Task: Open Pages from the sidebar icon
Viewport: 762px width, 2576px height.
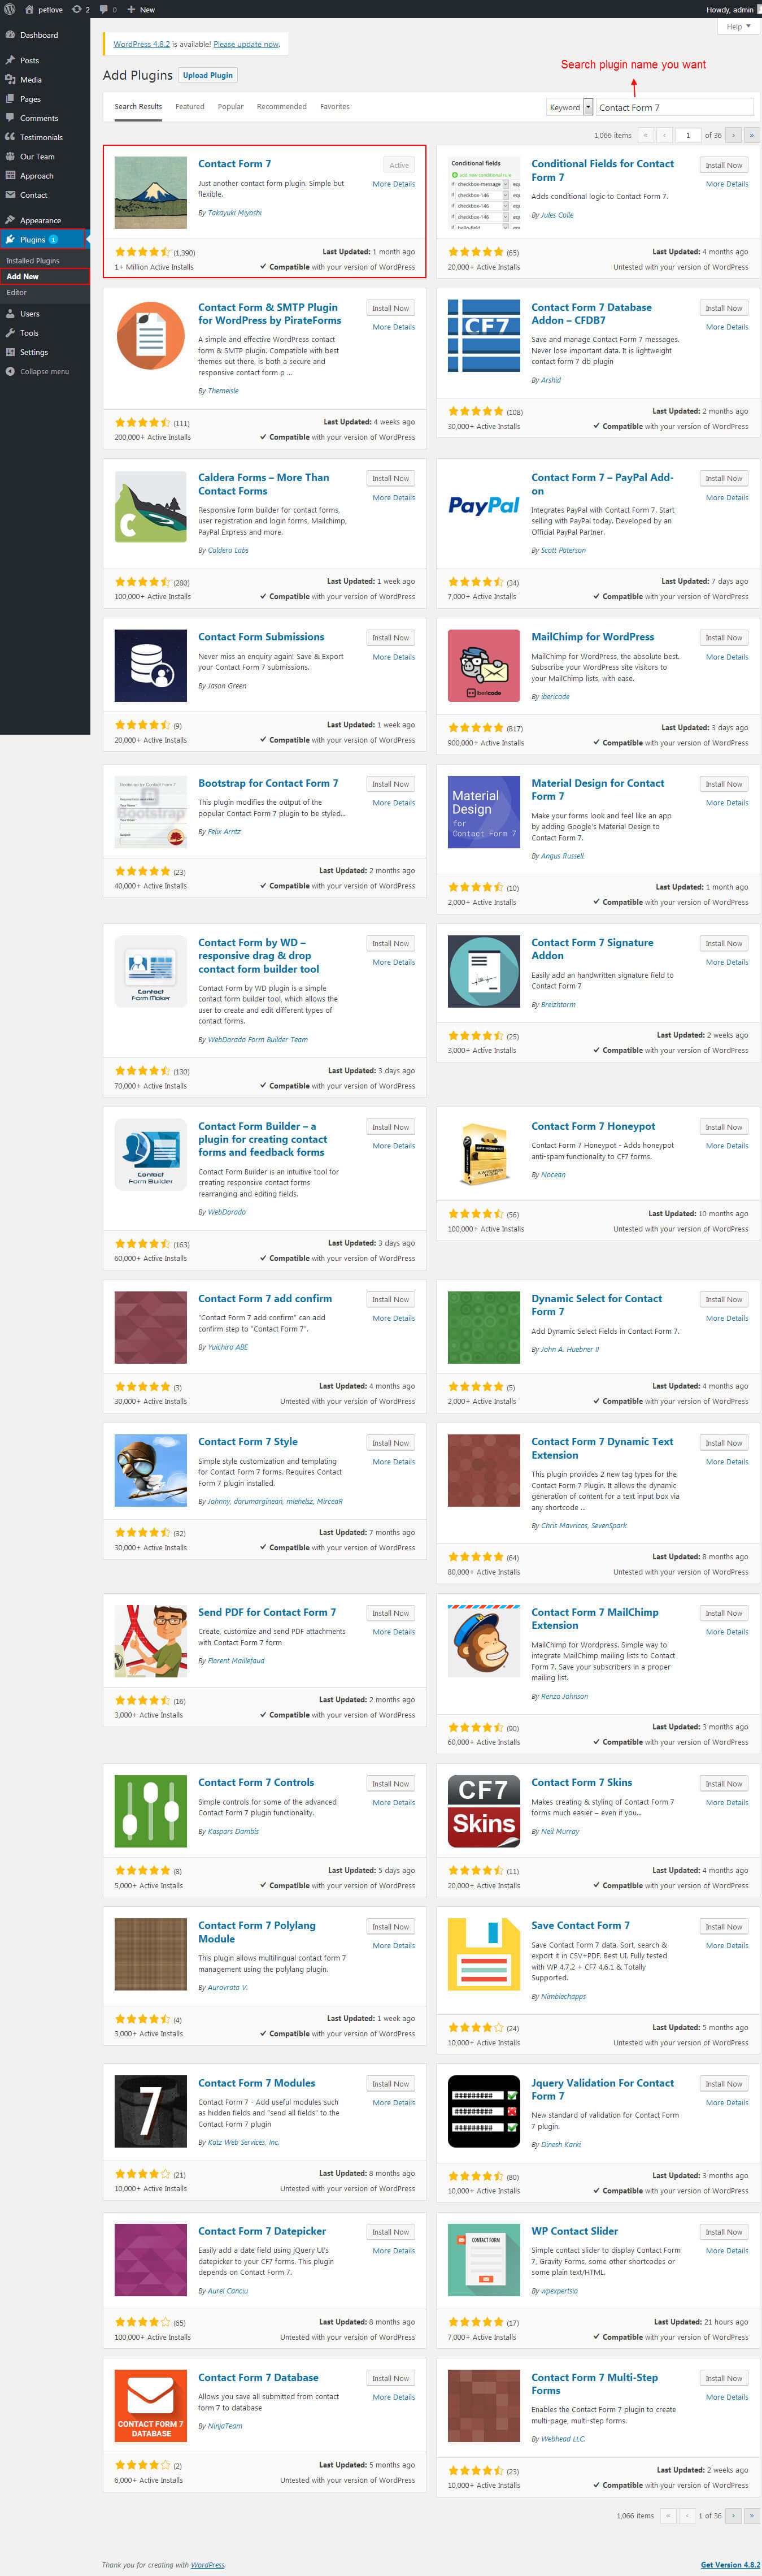Action: pos(10,98)
